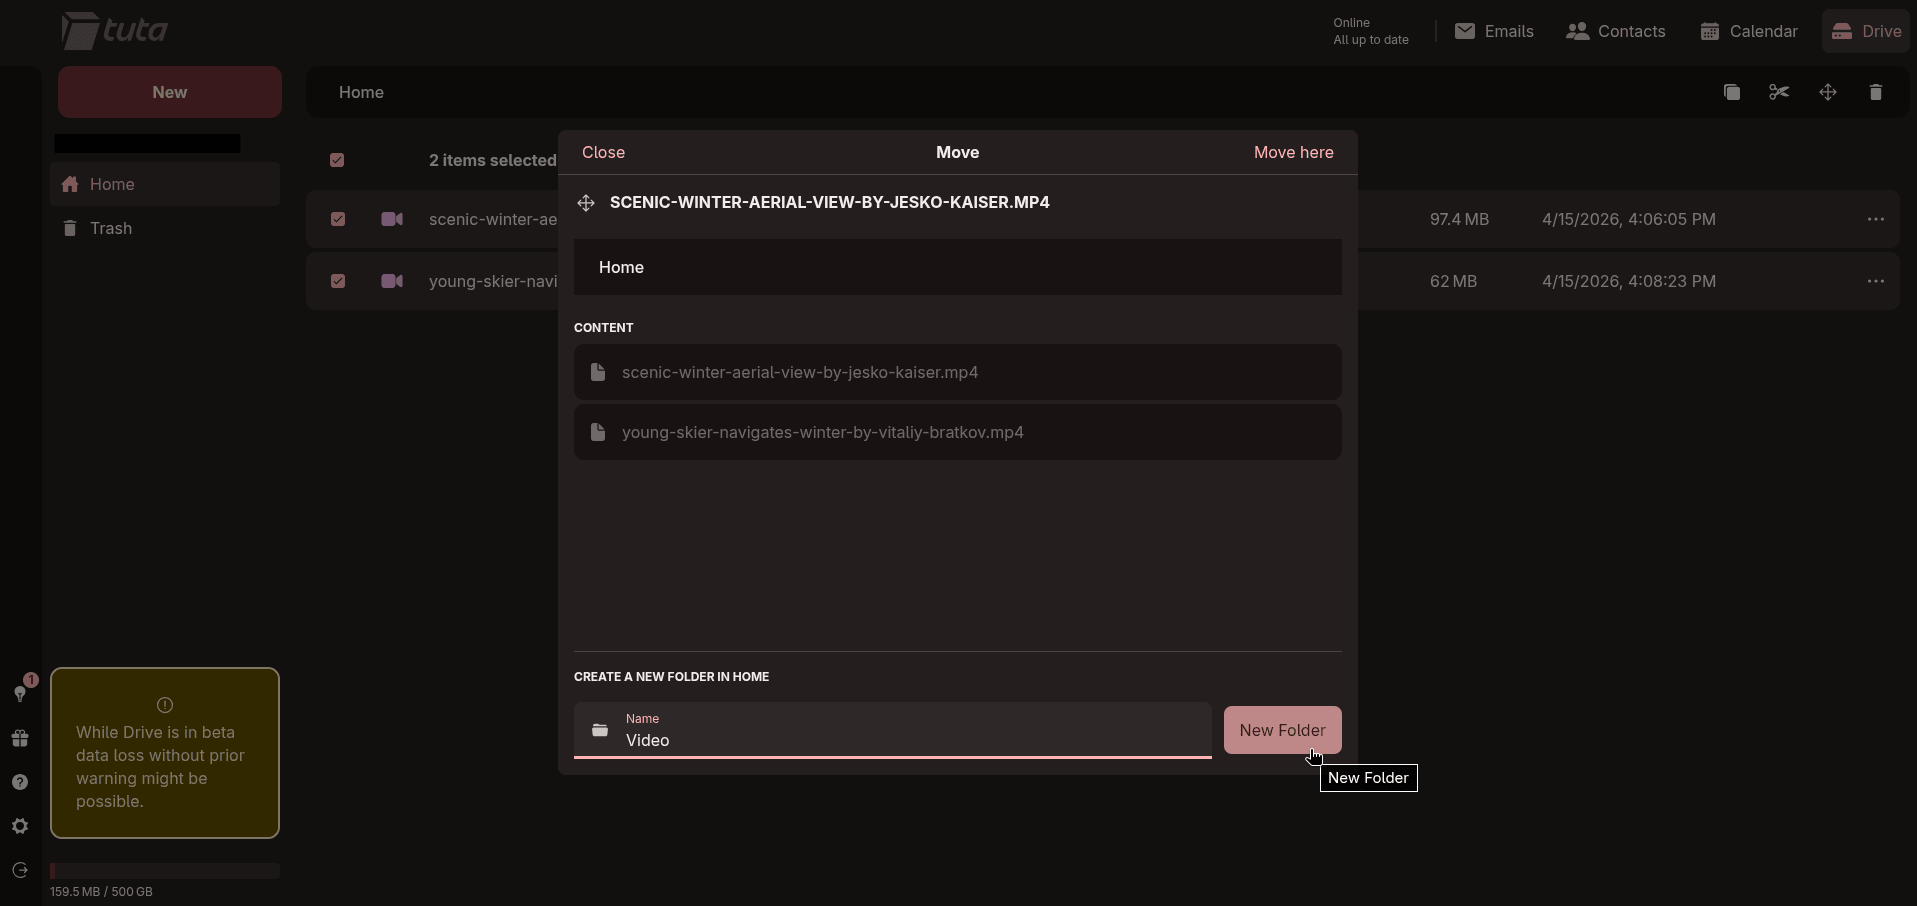The height and width of the screenshot is (906, 1917).
Task: Click the copy icon in top toolbar
Action: tap(1731, 92)
